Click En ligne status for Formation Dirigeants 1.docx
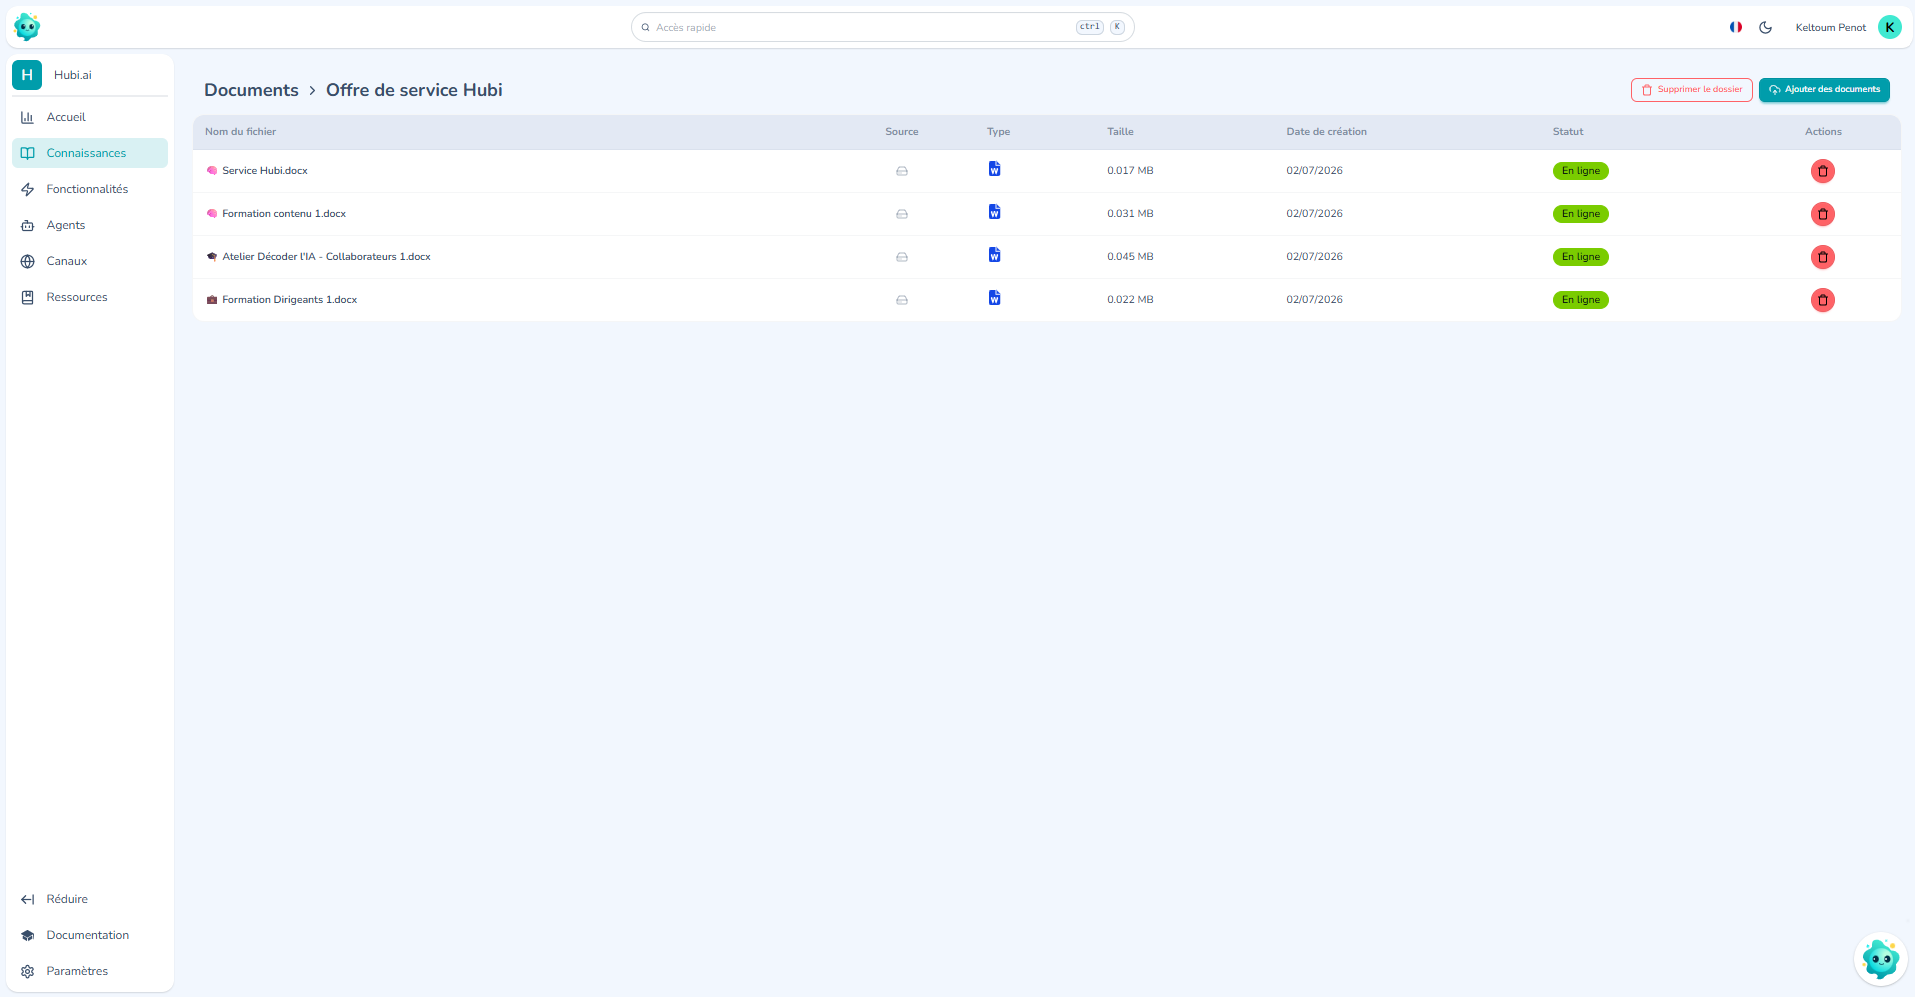Image resolution: width=1915 pixels, height=997 pixels. 1580,300
